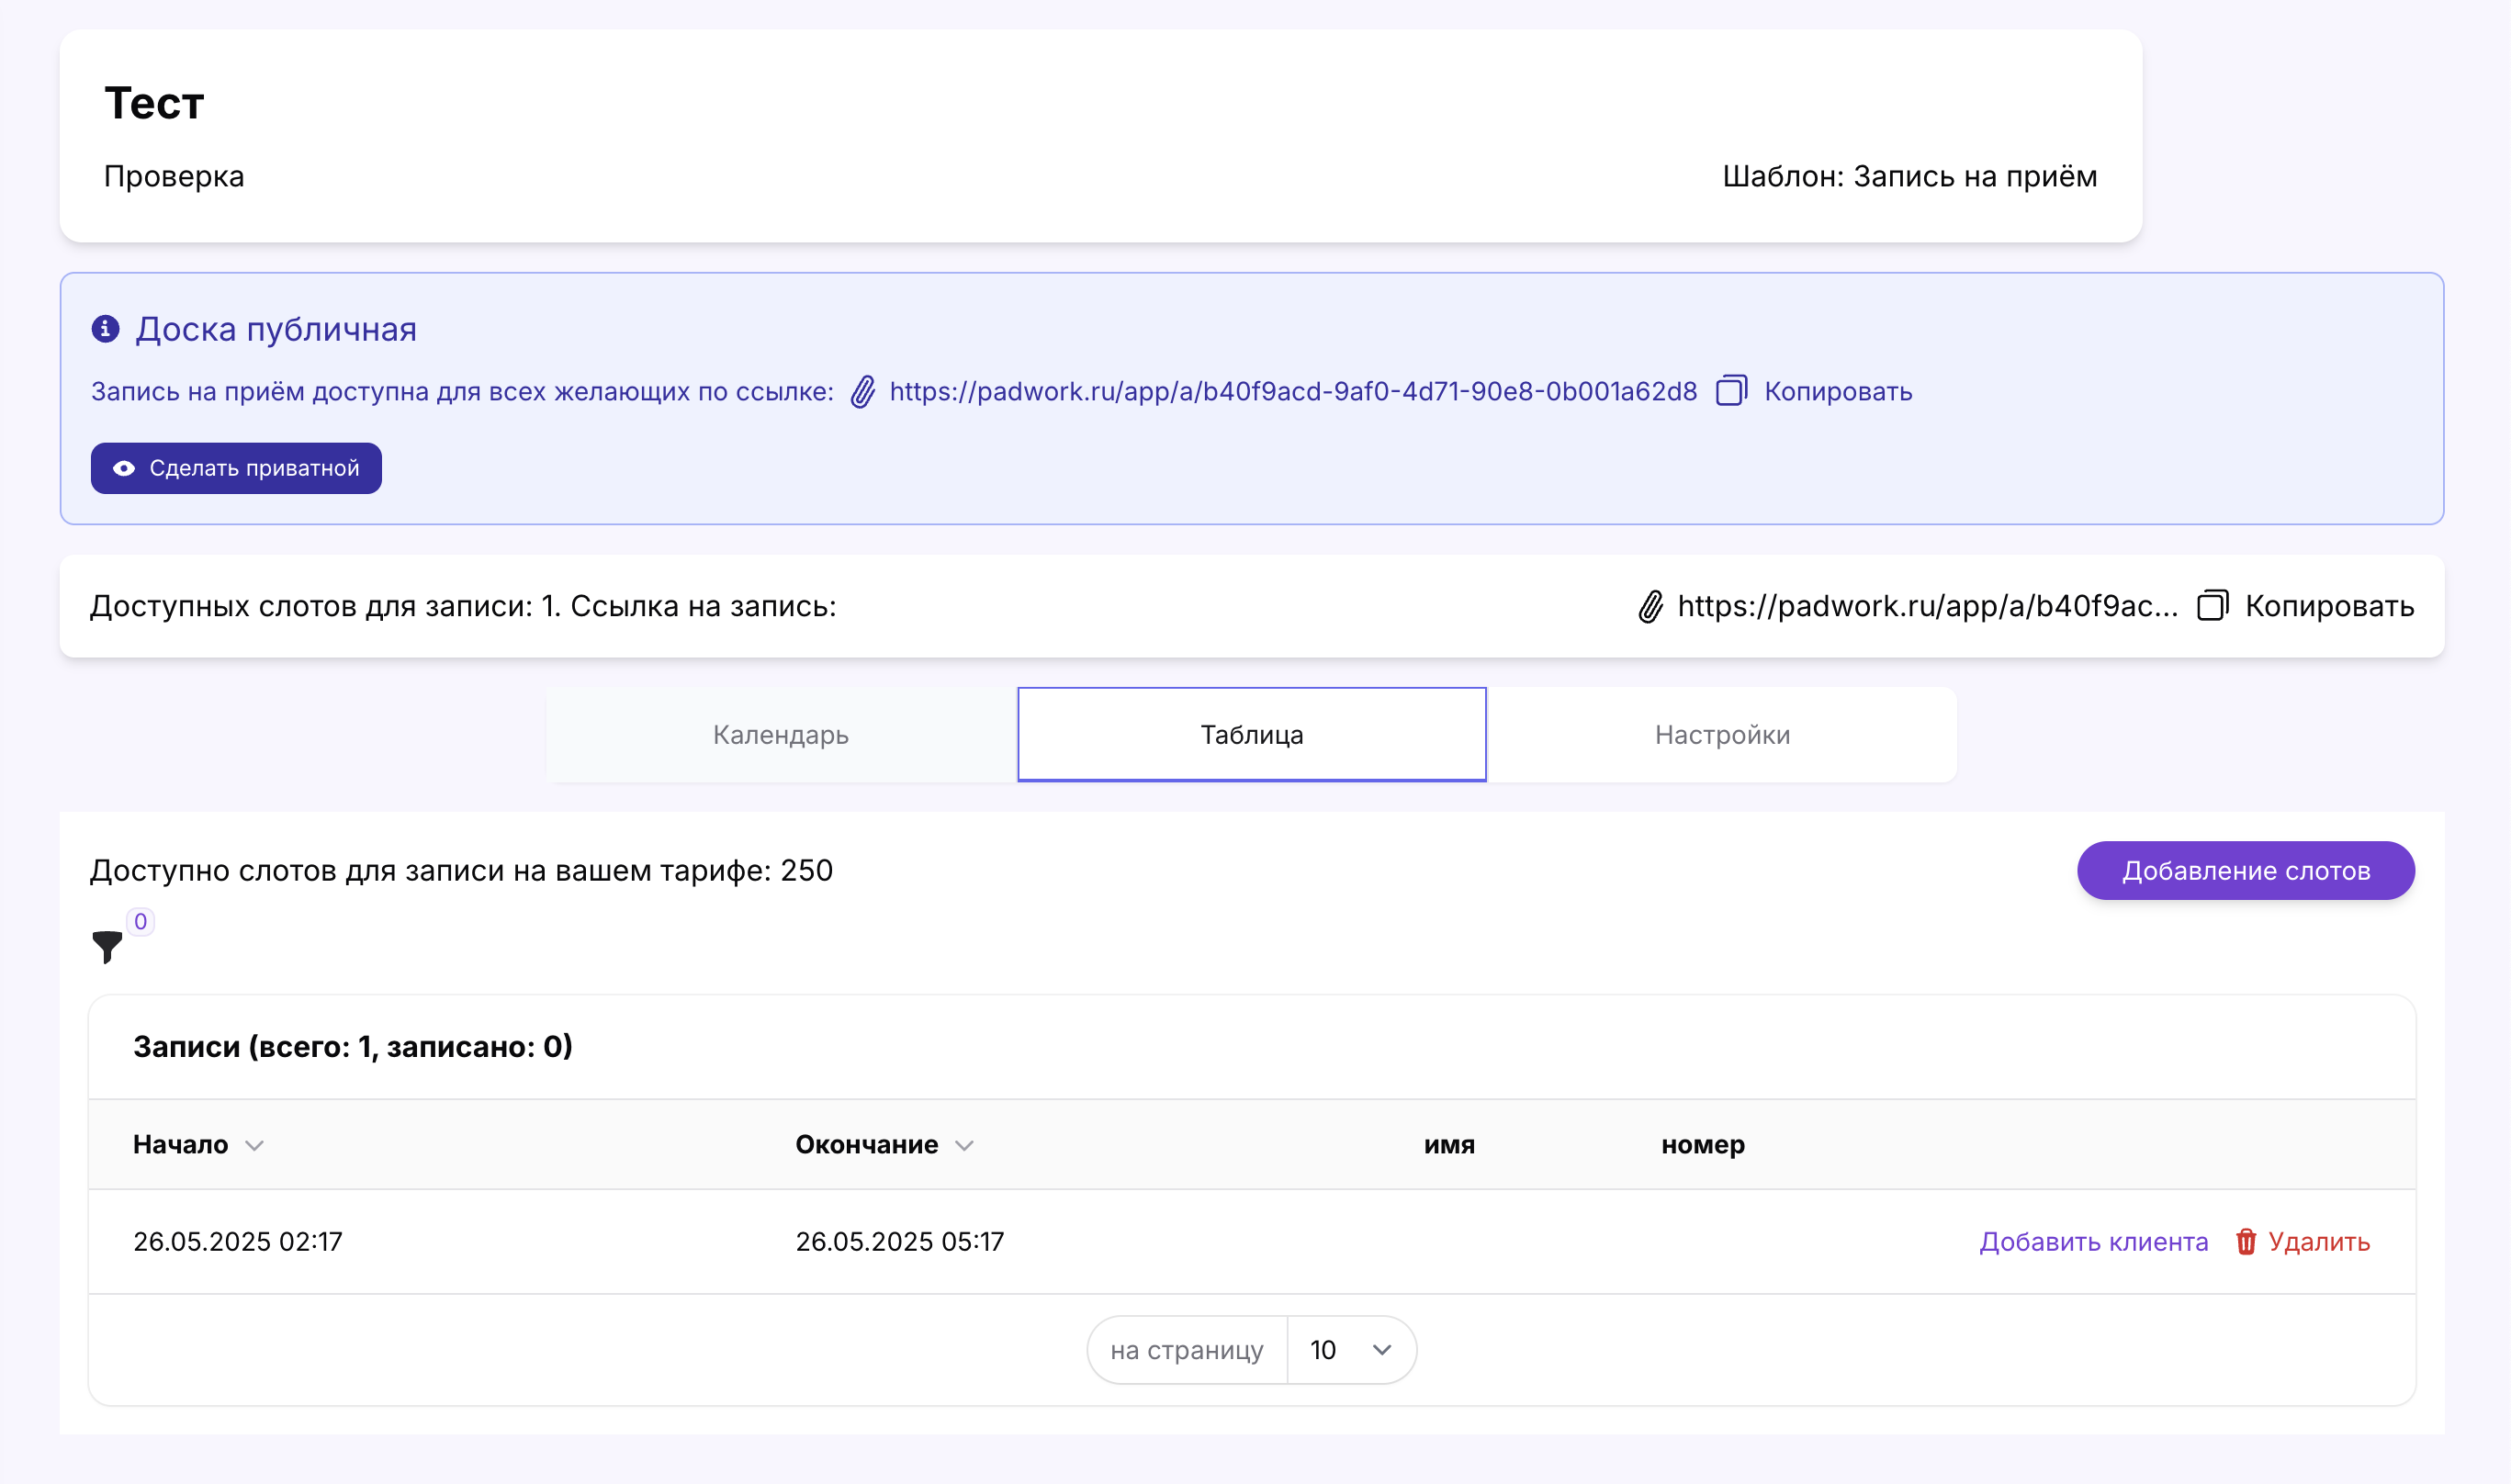This screenshot has width=2511, height=1484.
Task: Click copy icon in available slots bar
Action: click(x=2212, y=606)
